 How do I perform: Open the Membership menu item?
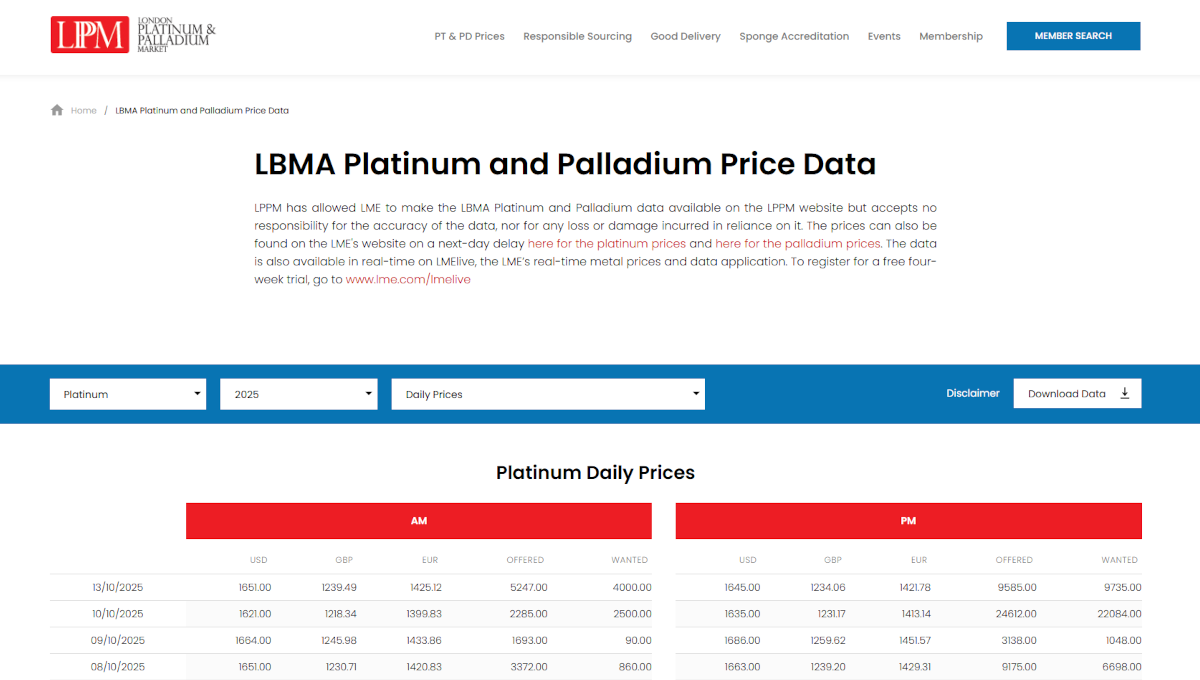pos(951,36)
